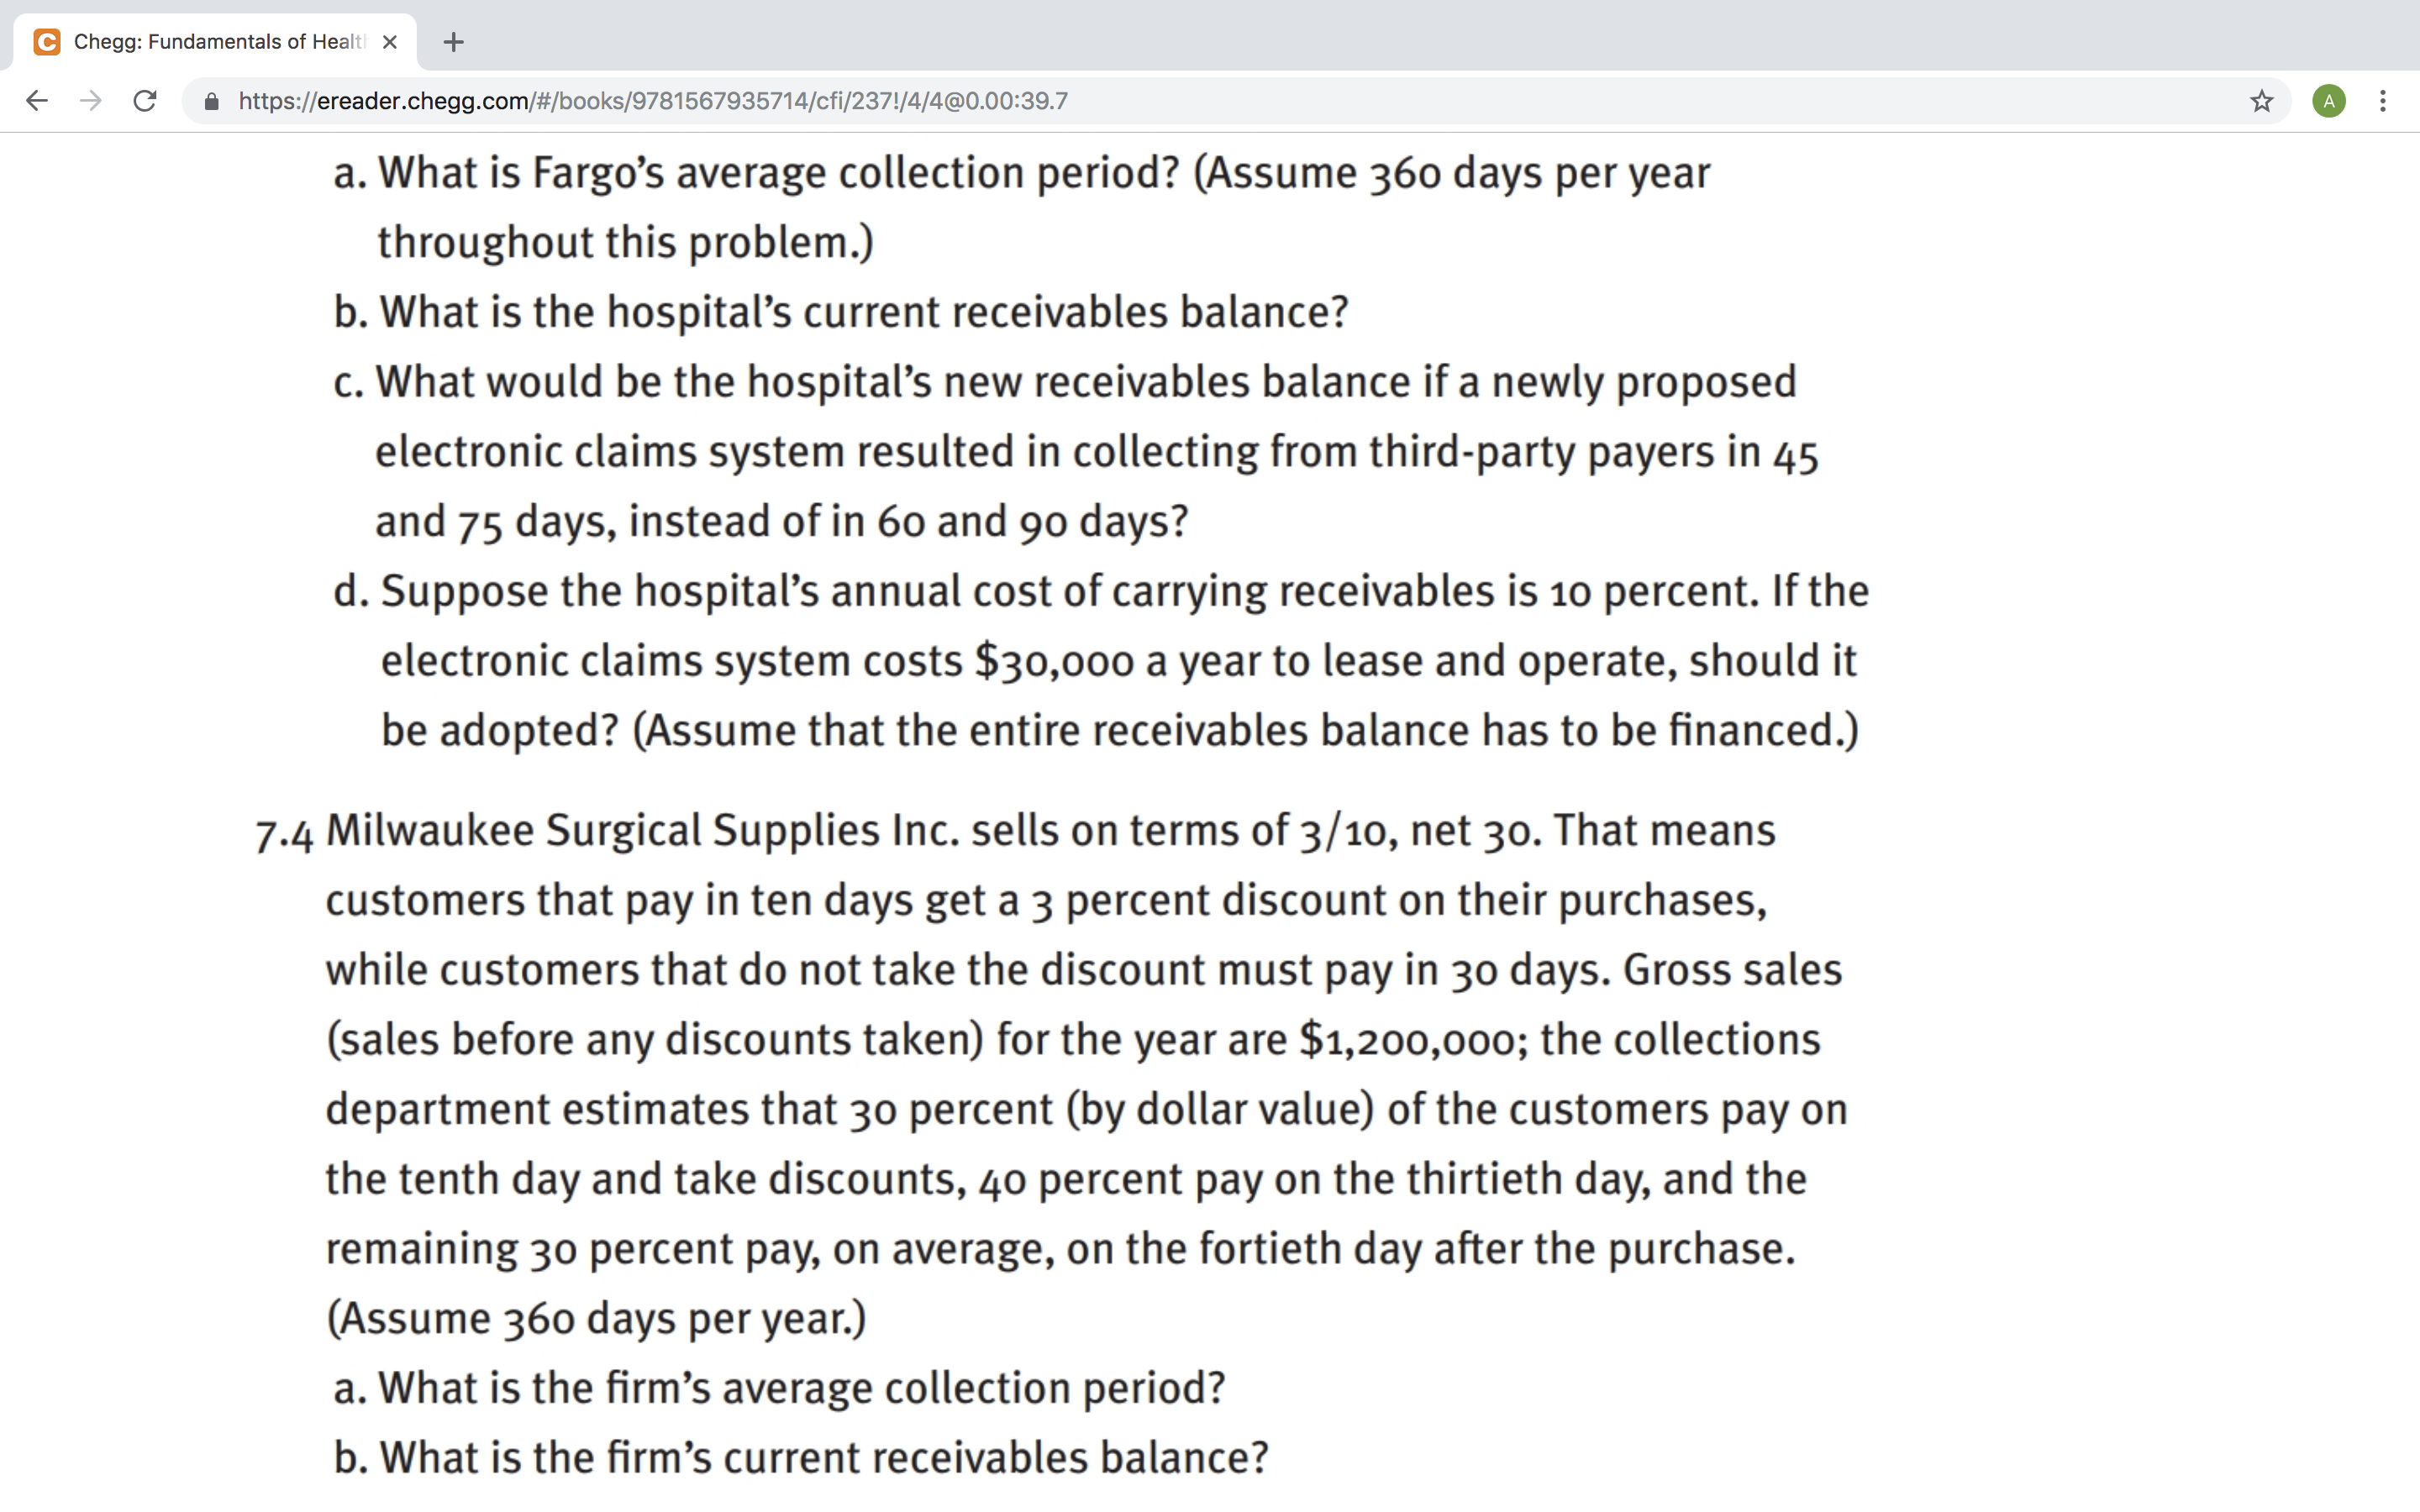Click the Chegg favicon on the tab

(46, 42)
